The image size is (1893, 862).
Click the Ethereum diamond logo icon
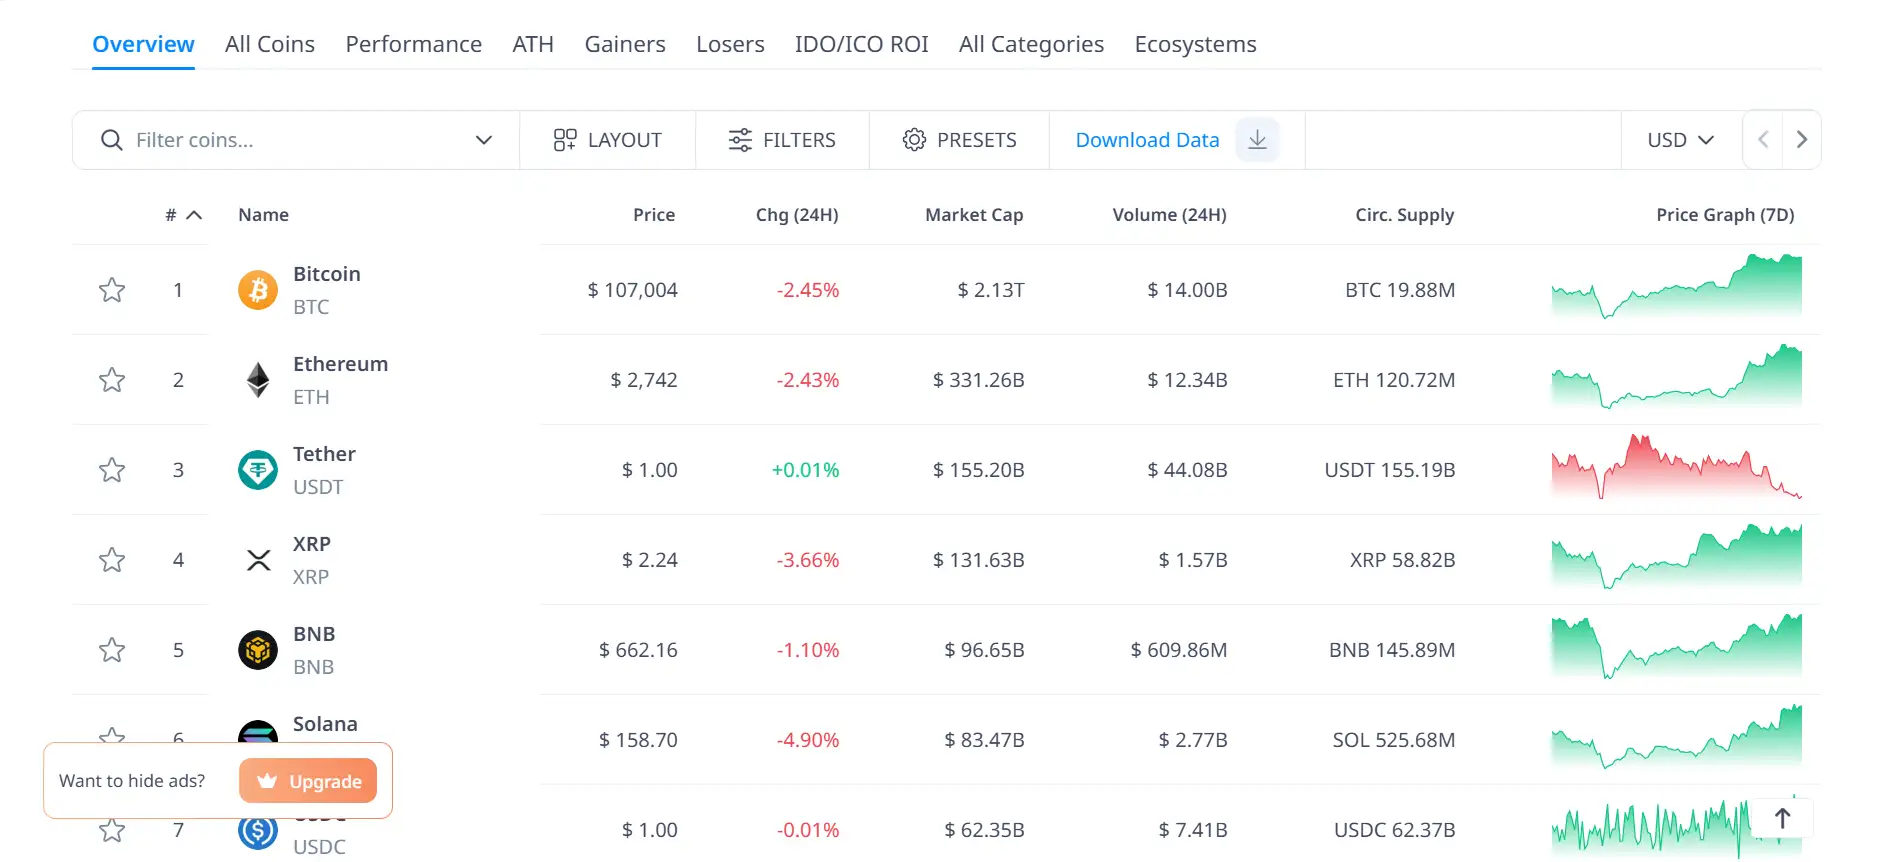click(258, 380)
